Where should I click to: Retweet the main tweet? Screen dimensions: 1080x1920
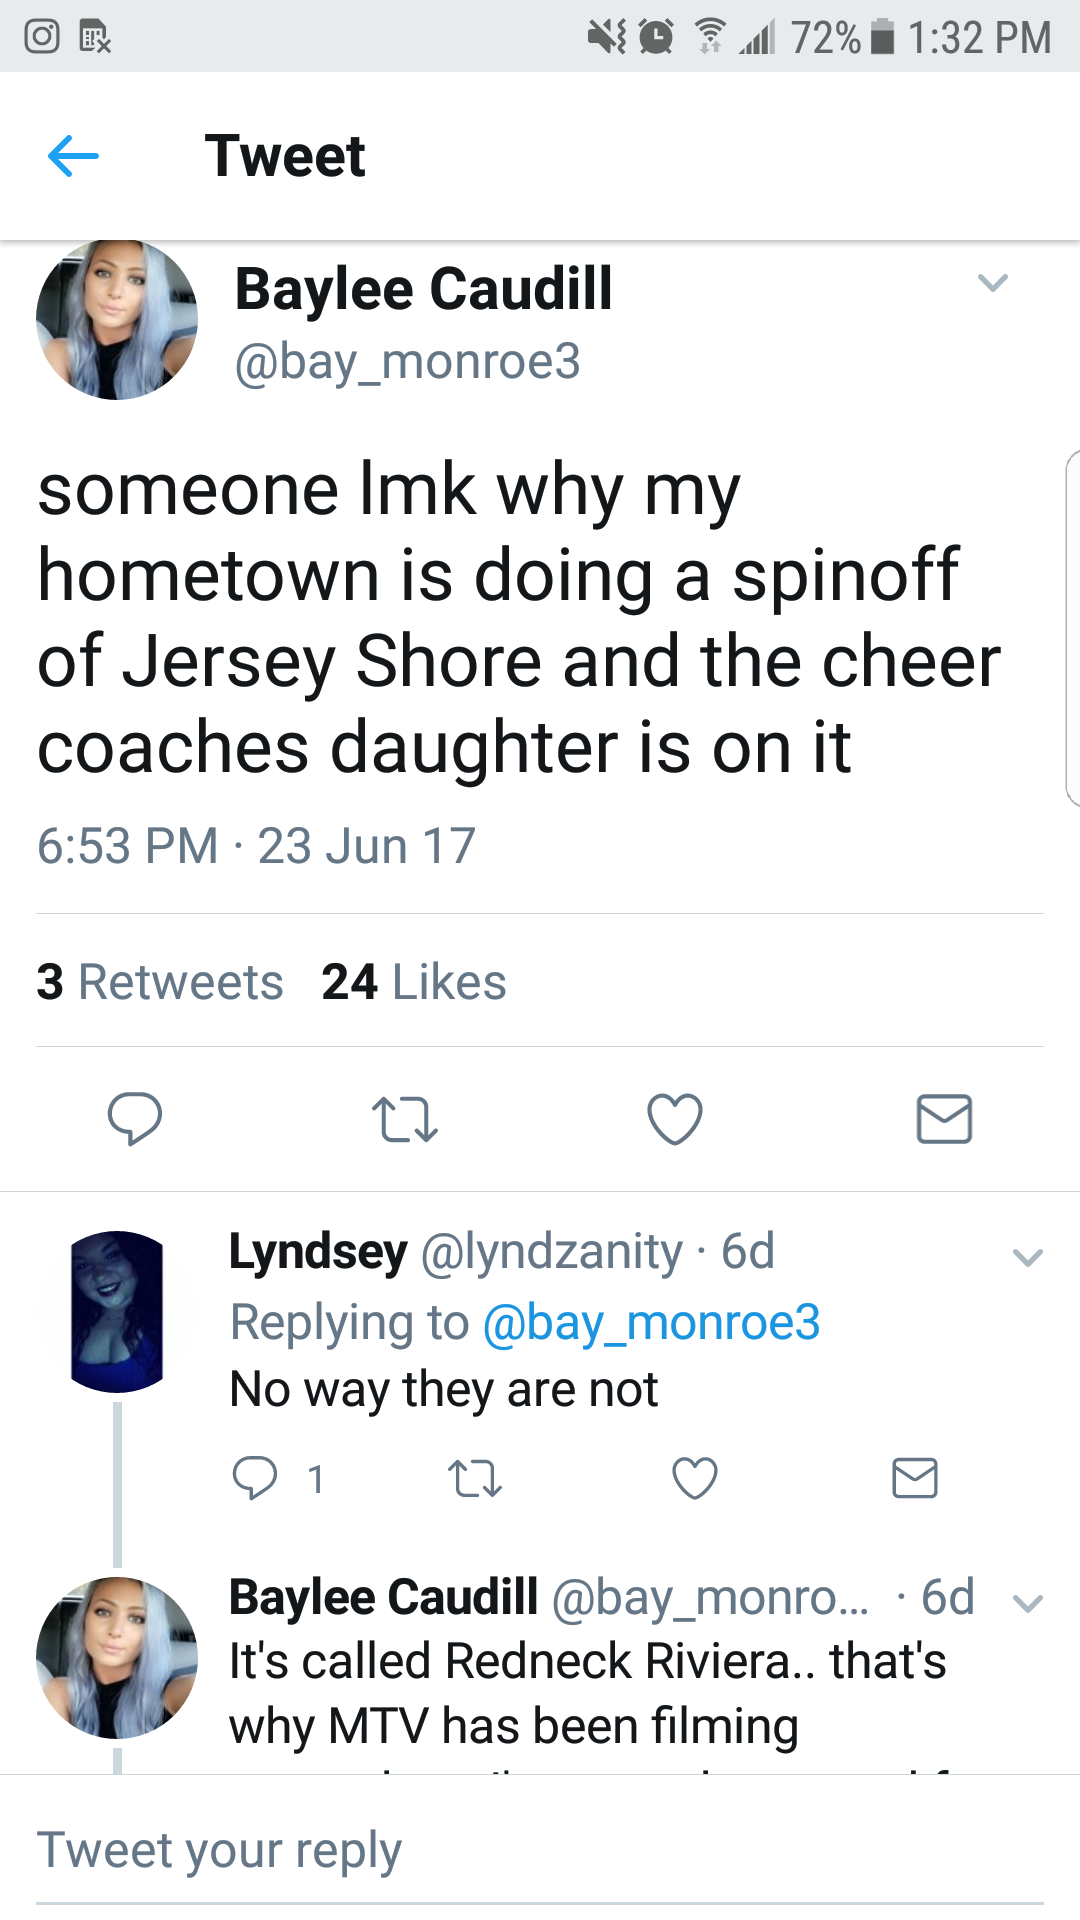(x=404, y=1119)
